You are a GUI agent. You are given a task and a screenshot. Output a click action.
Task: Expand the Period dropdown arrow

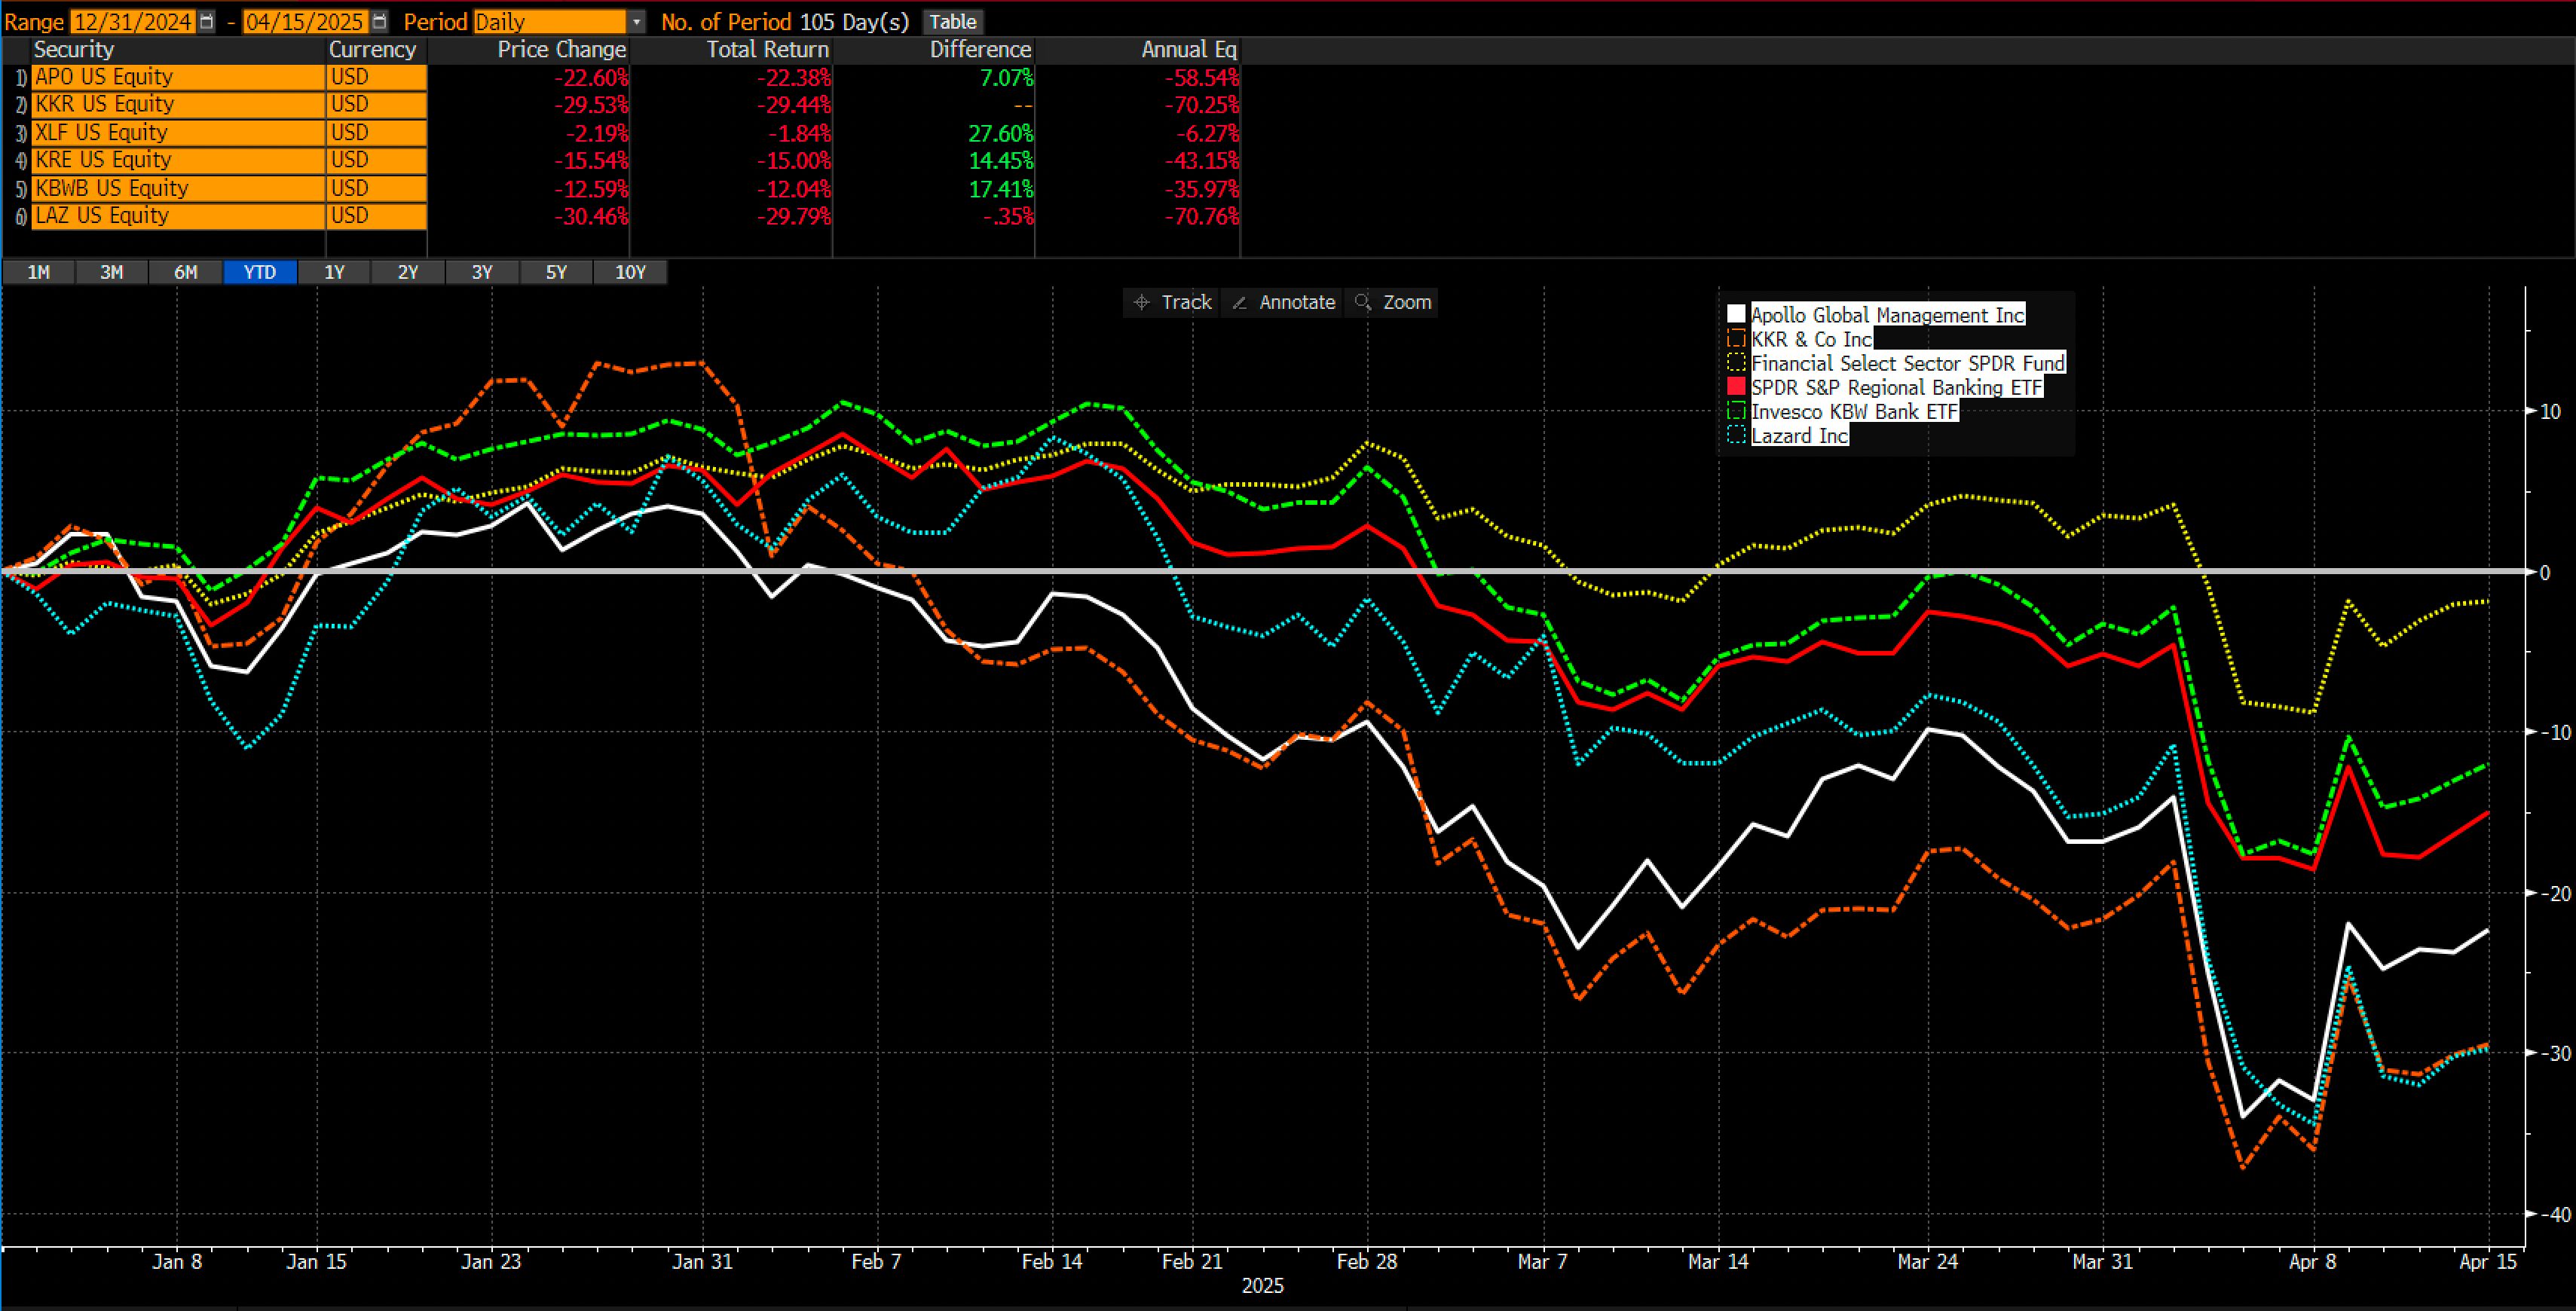coord(637,22)
